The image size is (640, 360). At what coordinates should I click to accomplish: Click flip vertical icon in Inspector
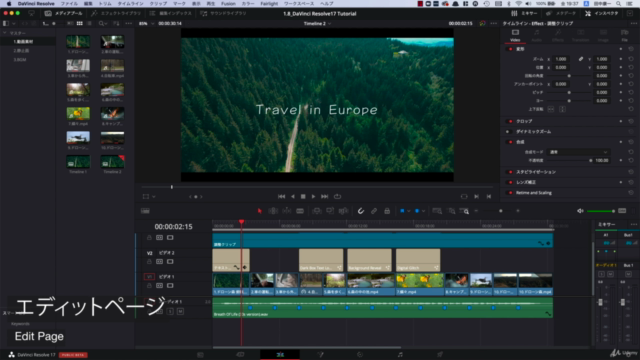tap(562, 109)
